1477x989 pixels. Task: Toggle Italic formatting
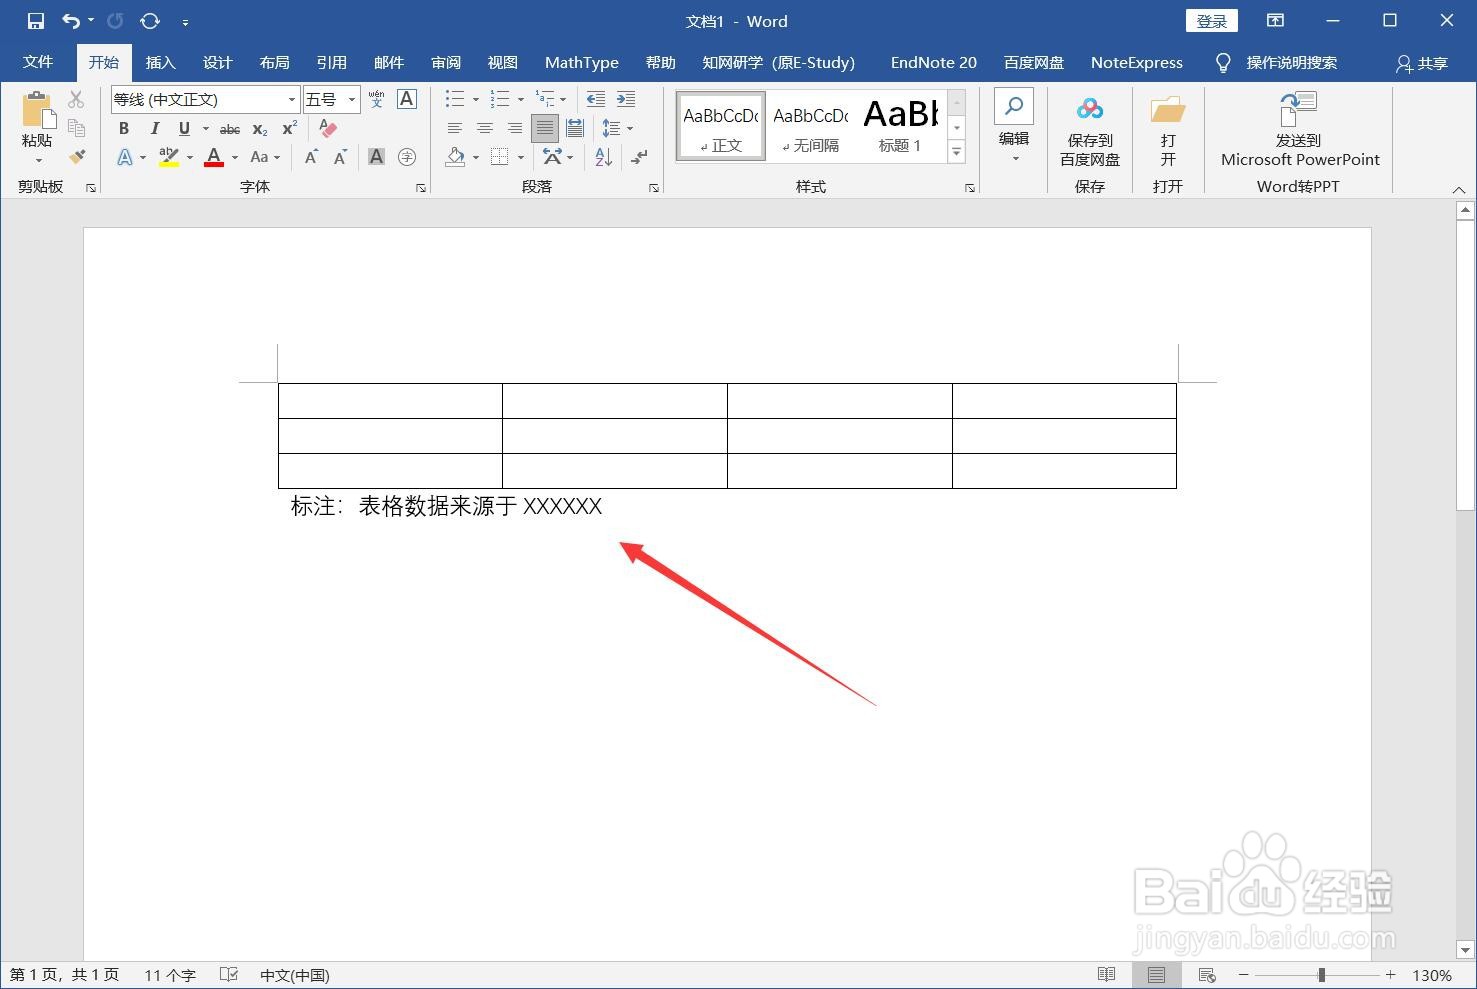point(155,129)
